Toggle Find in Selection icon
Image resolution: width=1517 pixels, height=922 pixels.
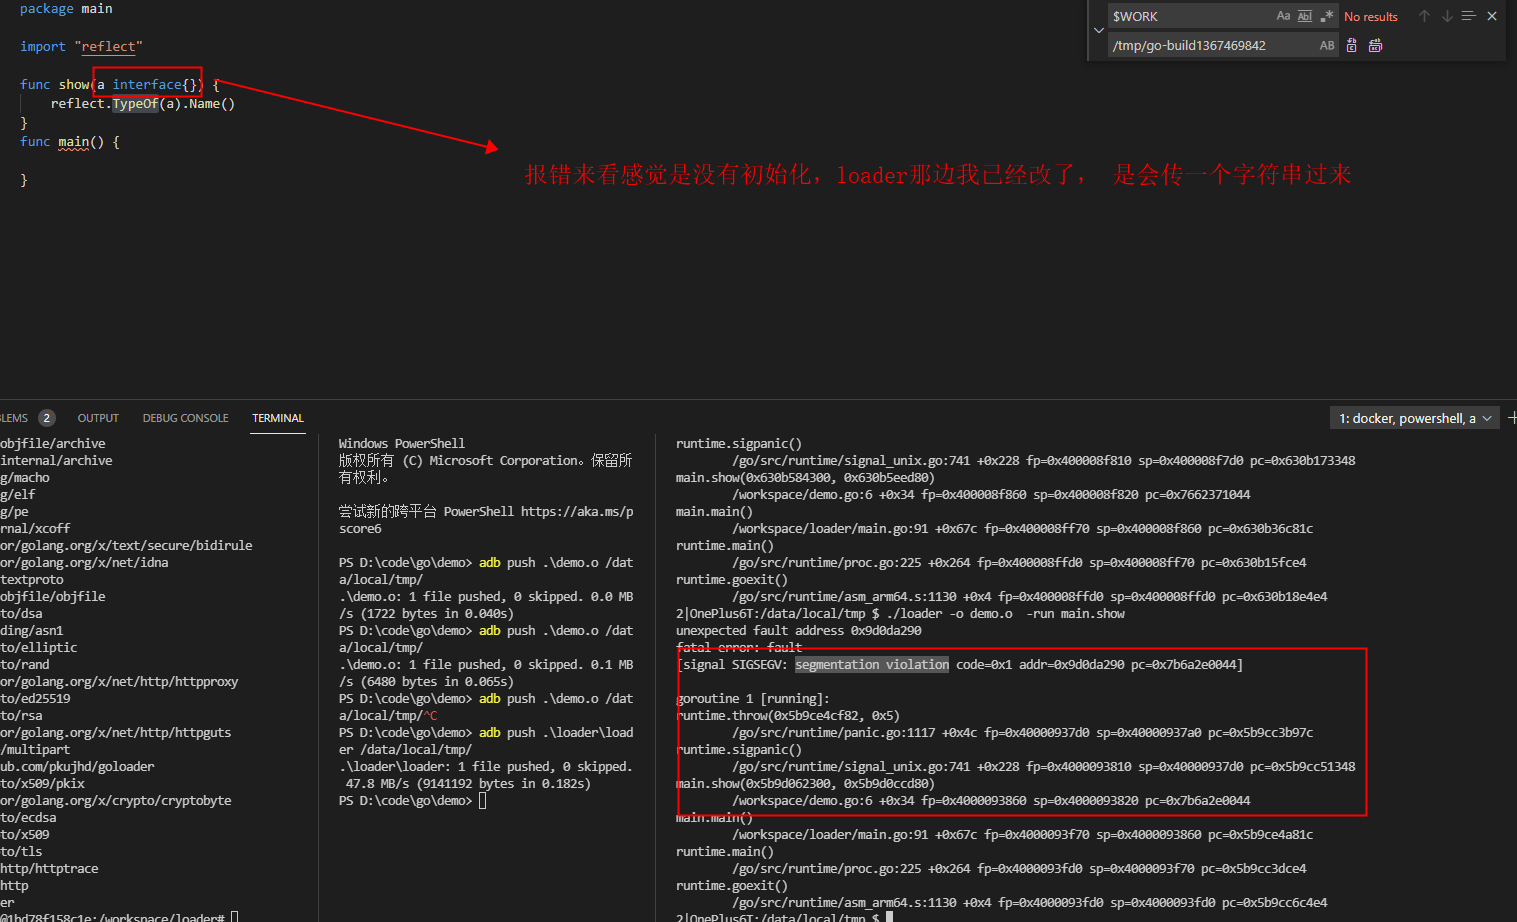click(1468, 16)
